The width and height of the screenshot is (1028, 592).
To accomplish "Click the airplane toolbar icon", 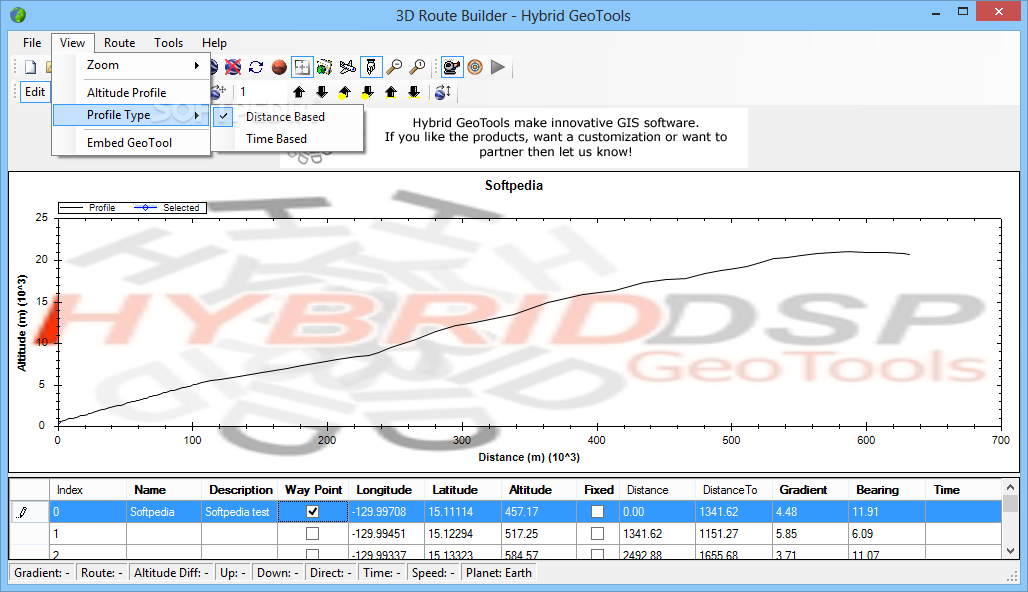I will (x=347, y=67).
